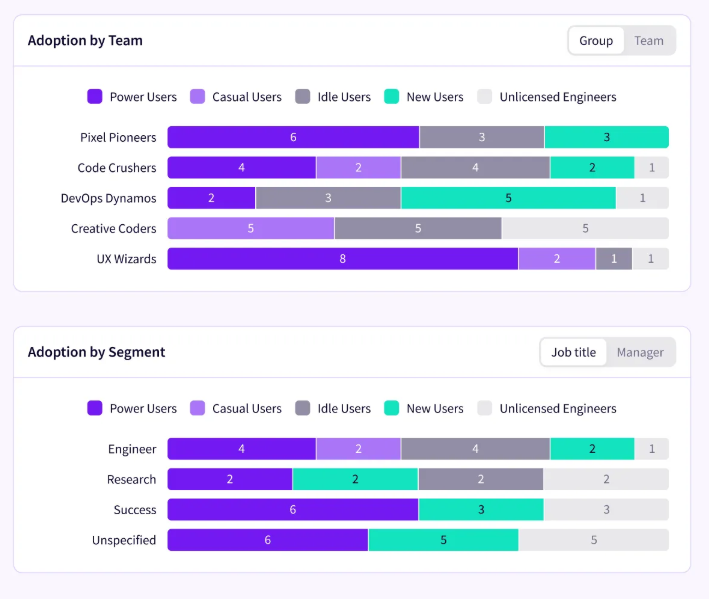Click Code Crushers power users bar 4
709x599 pixels.
241,168
